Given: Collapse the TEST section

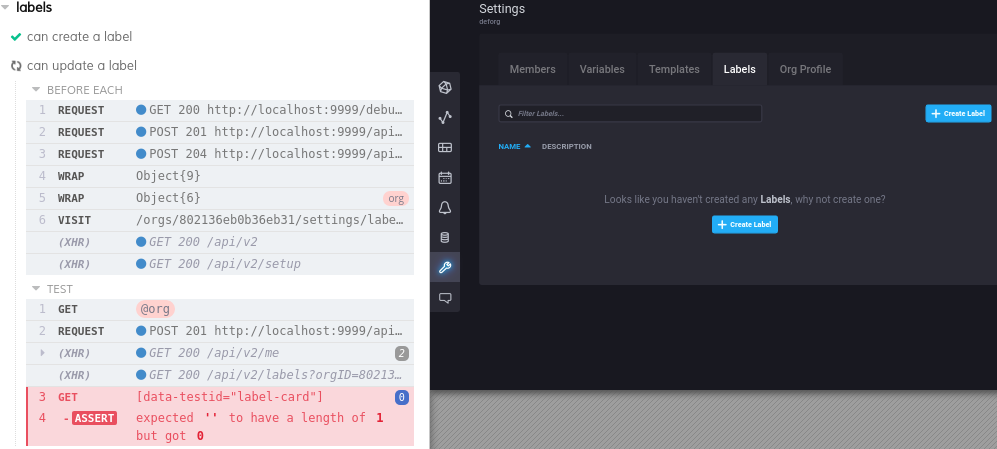Looking at the screenshot, I should [36, 289].
